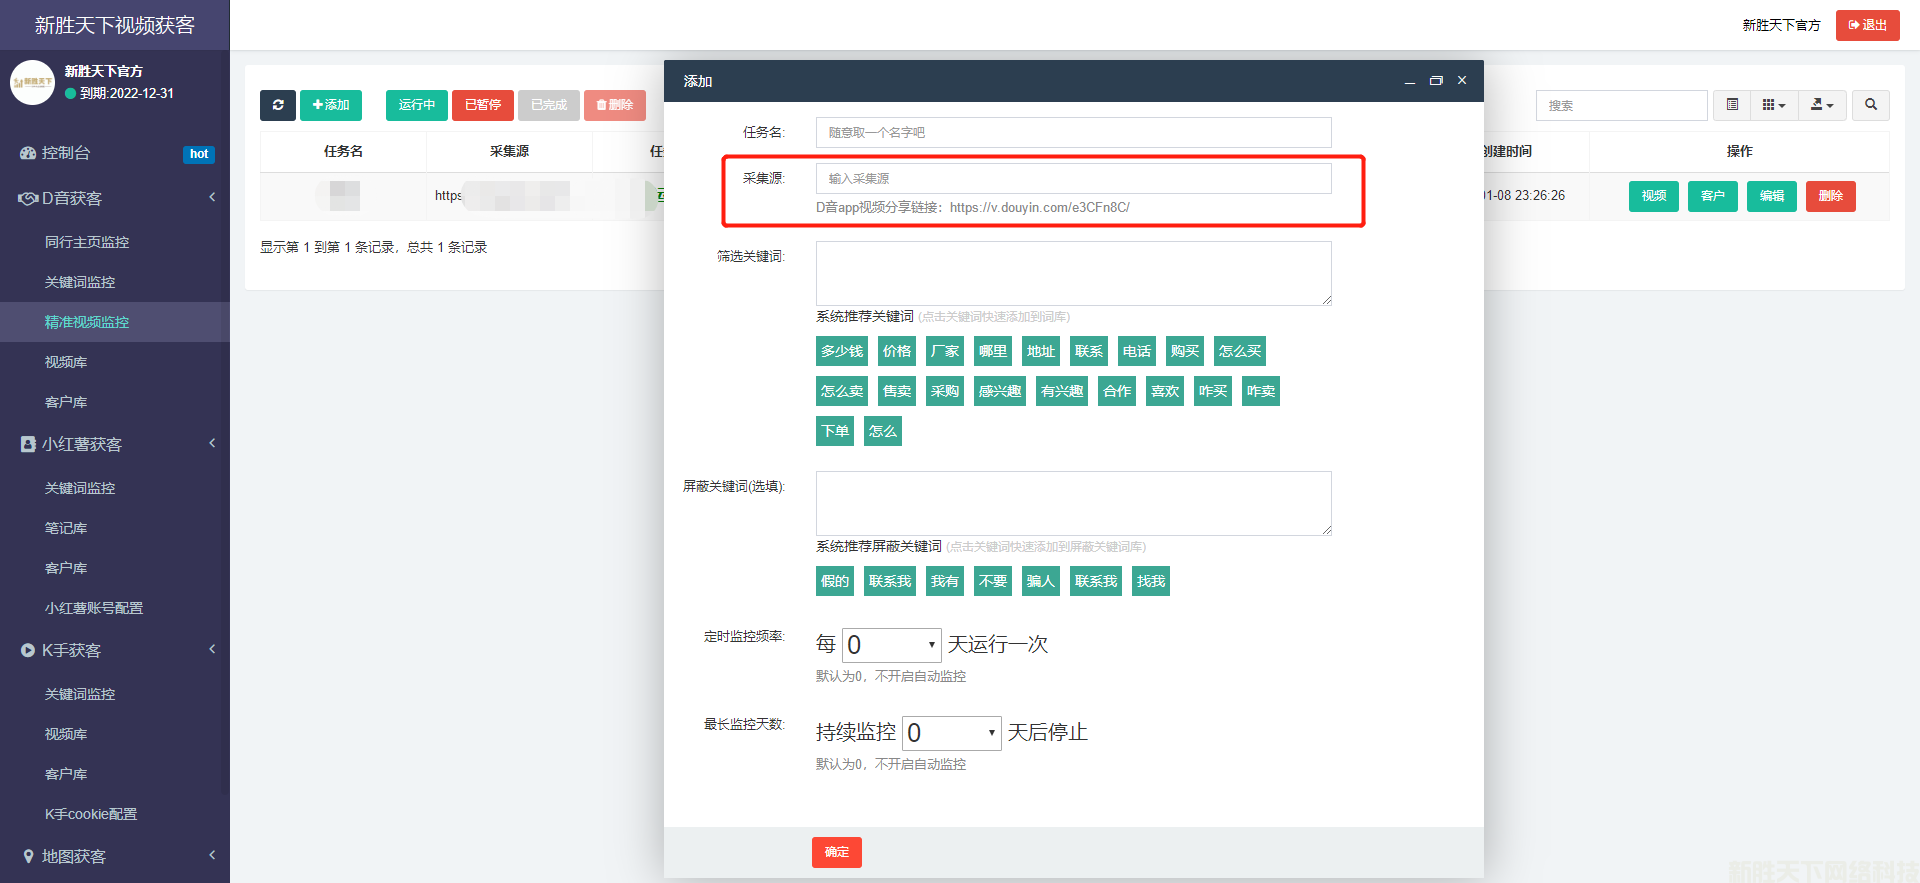Open the export data dropdown
This screenshot has height=883, width=1920.
tap(1822, 105)
